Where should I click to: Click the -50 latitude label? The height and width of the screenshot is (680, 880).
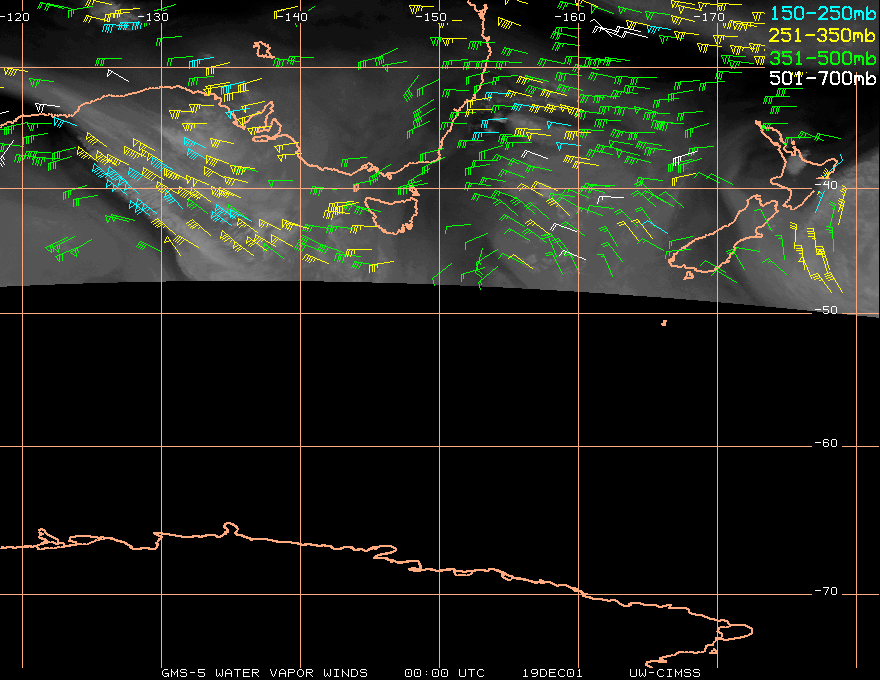click(x=826, y=310)
